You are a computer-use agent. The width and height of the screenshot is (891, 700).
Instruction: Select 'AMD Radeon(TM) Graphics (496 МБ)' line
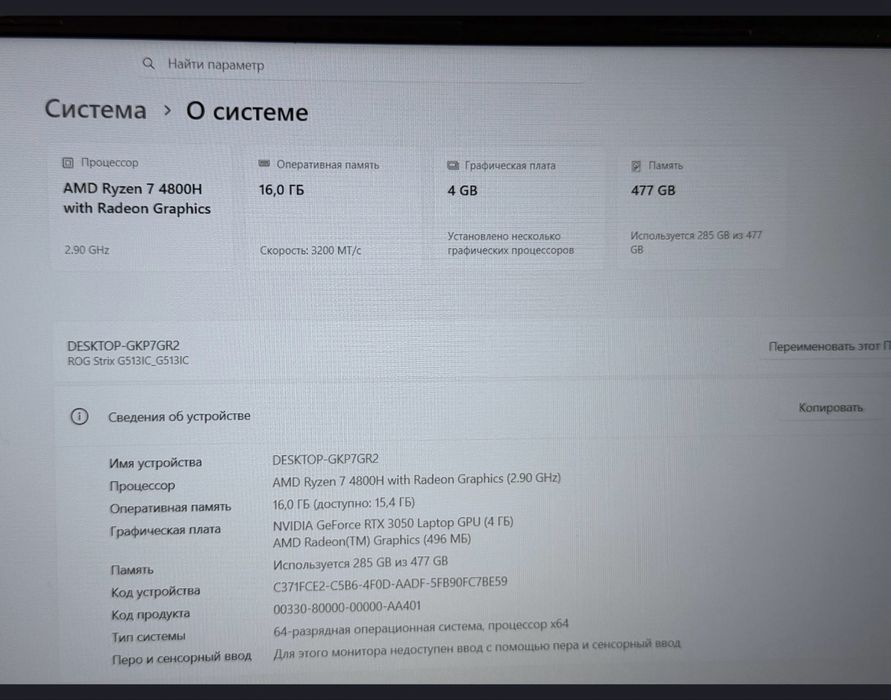[x=372, y=540]
